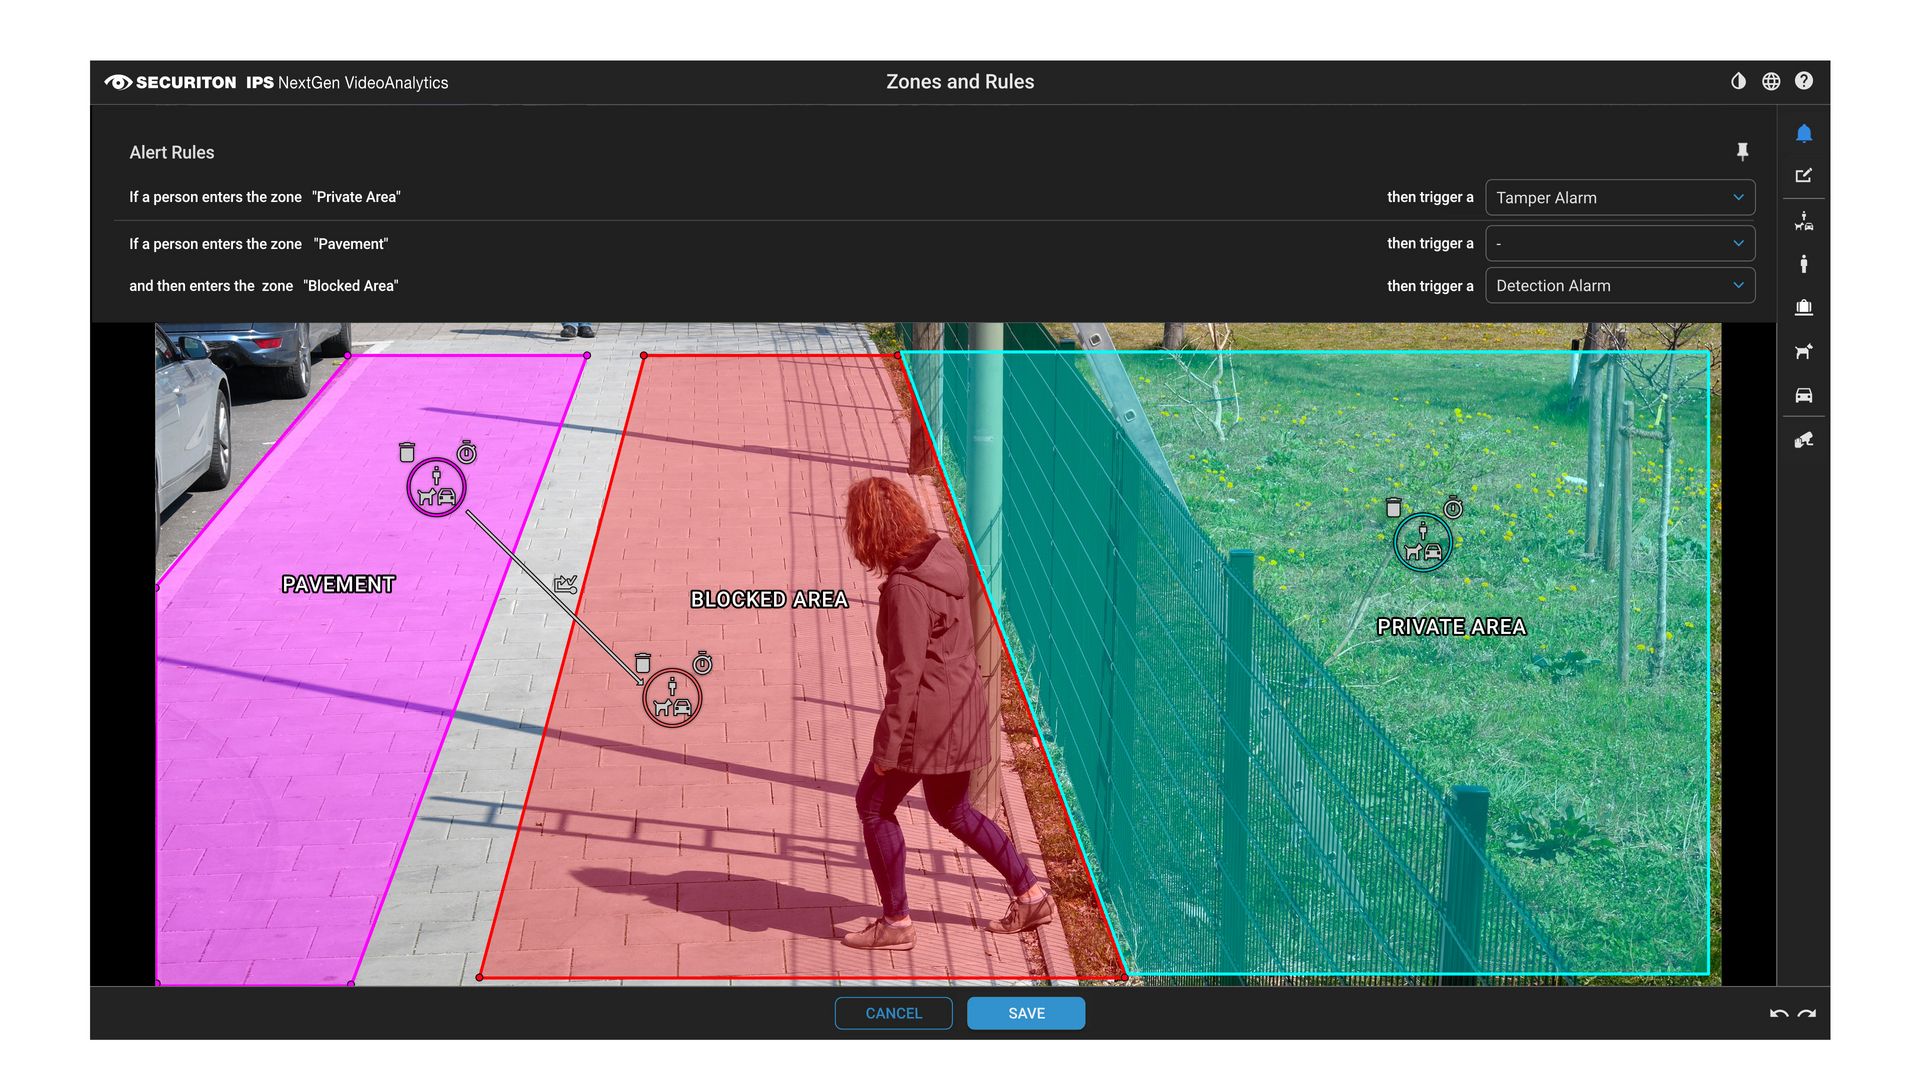
Task: Select the PAVEMENT zone label
Action: [x=338, y=584]
